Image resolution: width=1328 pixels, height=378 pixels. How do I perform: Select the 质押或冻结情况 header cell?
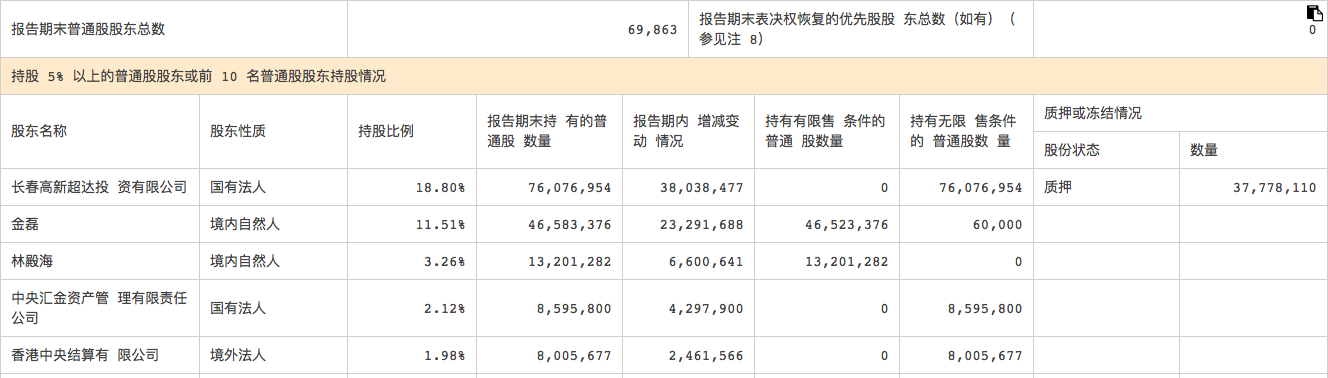click(x=1093, y=113)
